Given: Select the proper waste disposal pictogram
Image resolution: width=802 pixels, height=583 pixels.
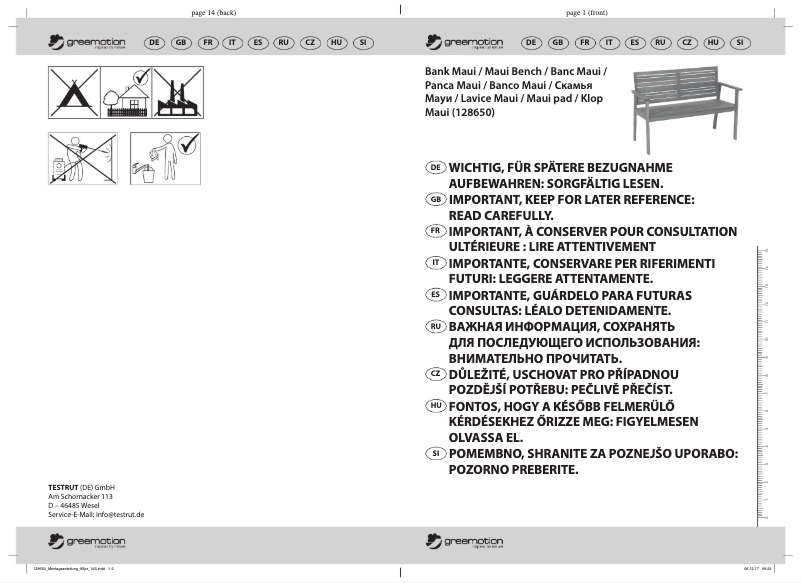Looking at the screenshot, I should pos(165,158).
